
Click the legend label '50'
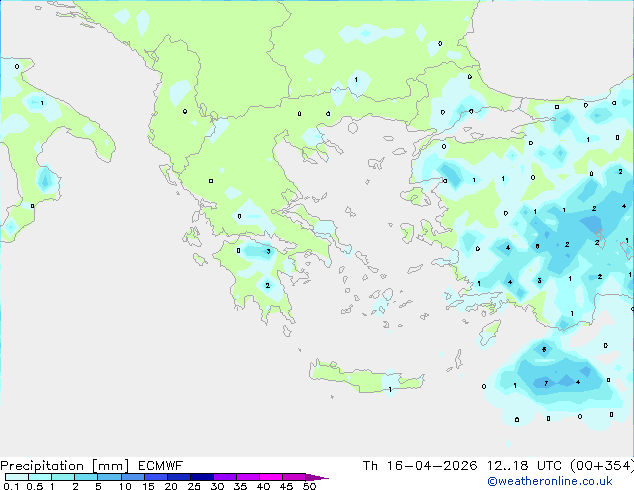309,486
